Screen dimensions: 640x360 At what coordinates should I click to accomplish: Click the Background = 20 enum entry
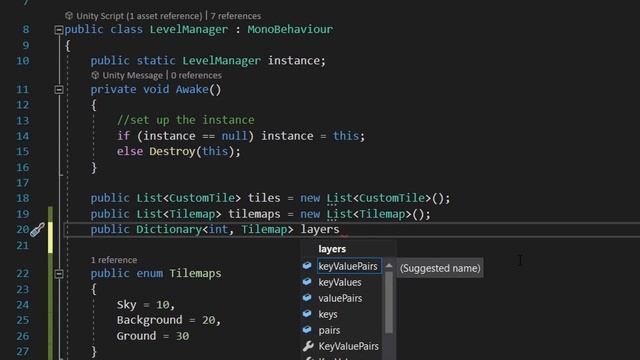(169, 320)
